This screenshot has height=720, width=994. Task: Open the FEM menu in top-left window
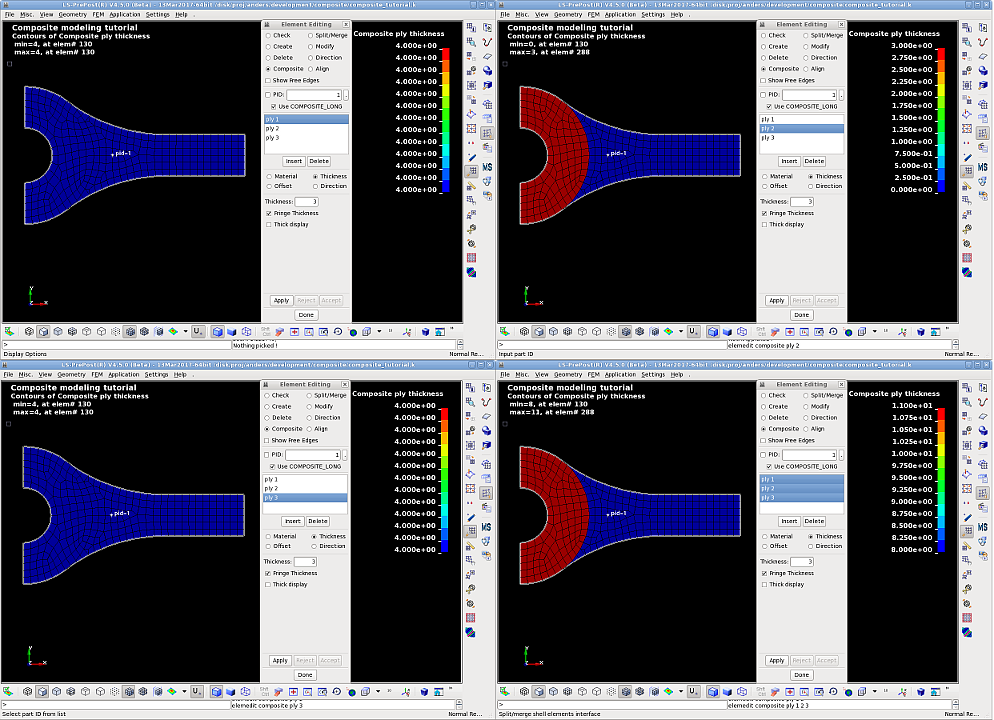99,14
